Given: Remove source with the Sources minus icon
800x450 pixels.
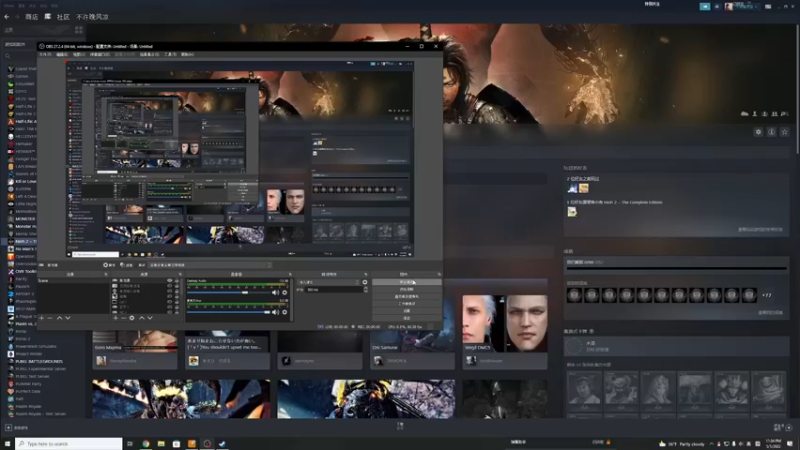Looking at the screenshot, I should tap(123, 318).
